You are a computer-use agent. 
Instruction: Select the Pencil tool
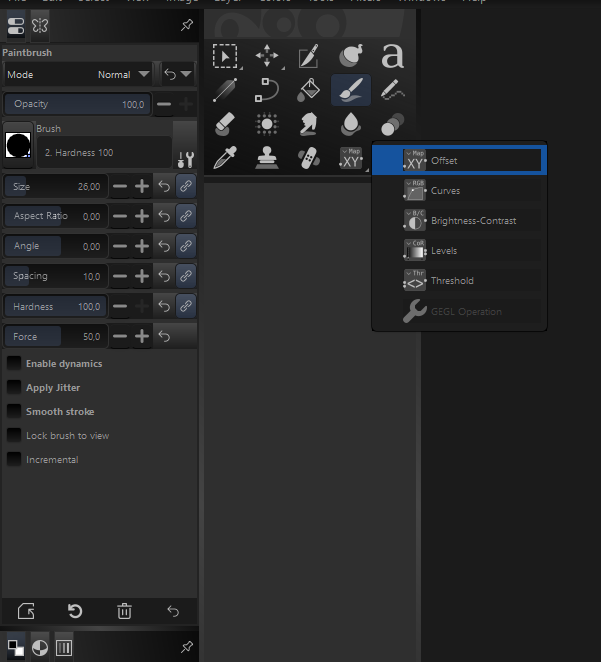[x=393, y=90]
